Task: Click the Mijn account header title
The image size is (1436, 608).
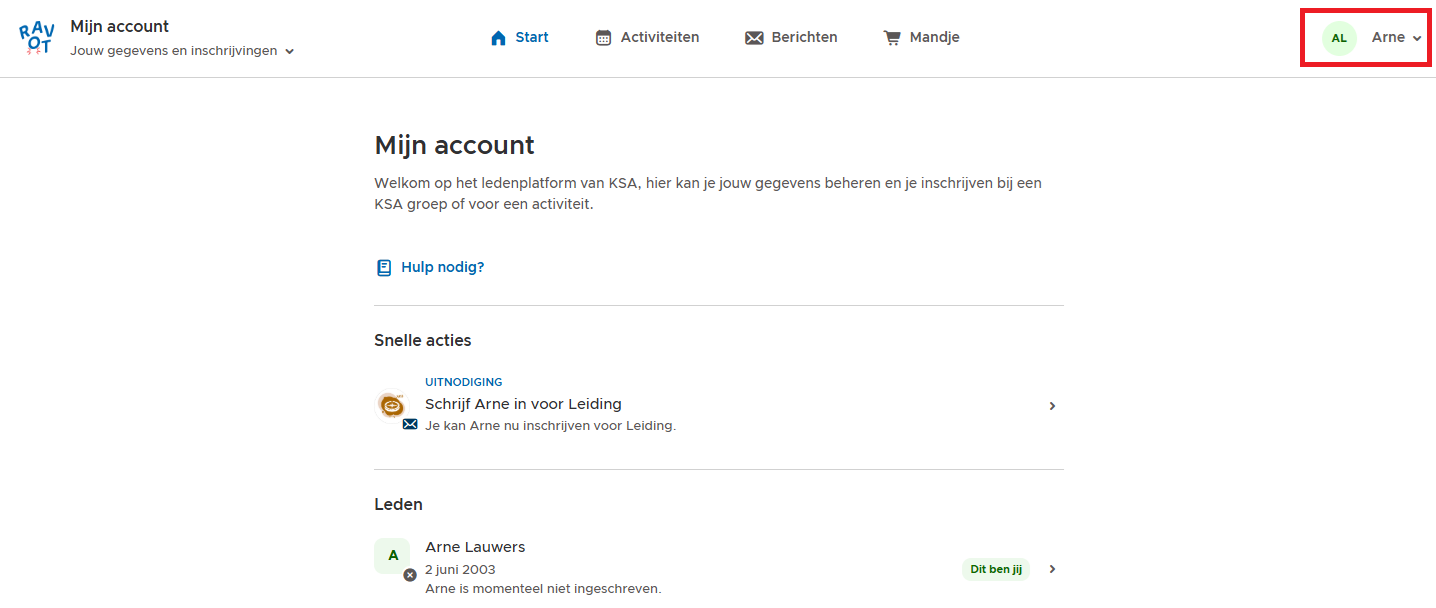Action: tap(120, 27)
